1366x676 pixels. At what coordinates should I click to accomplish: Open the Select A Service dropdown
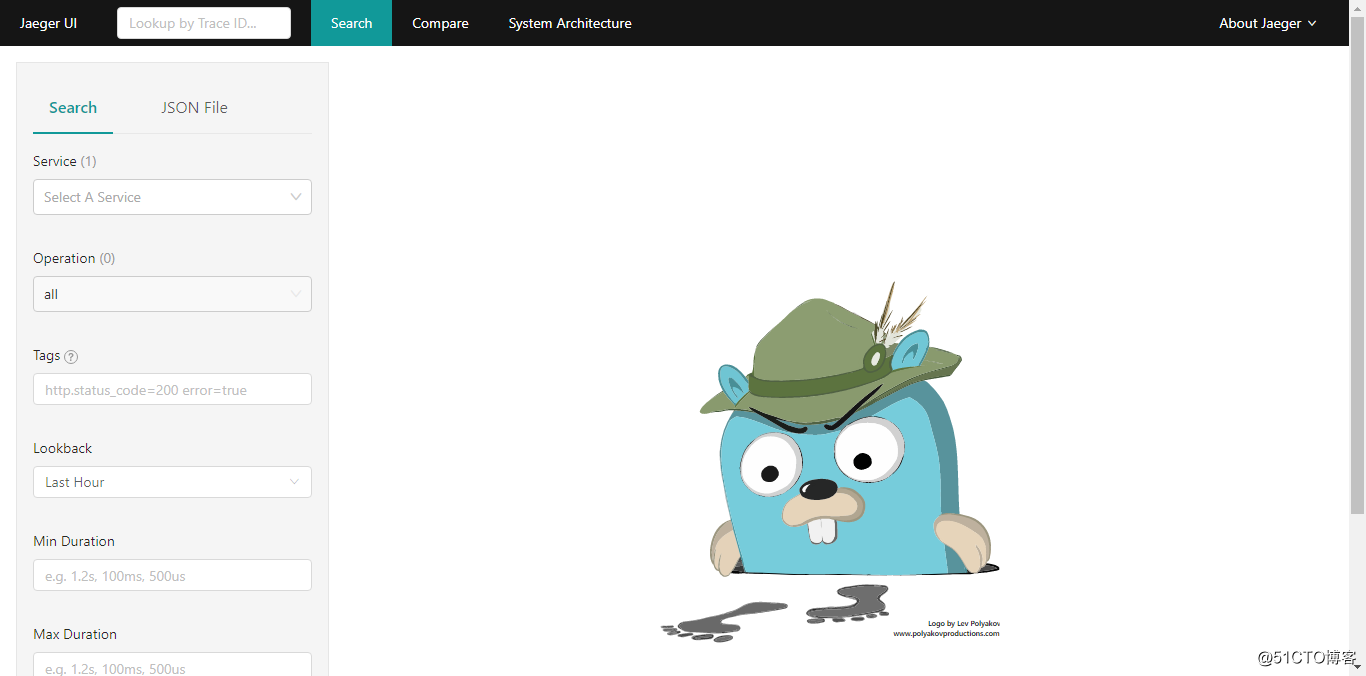pos(172,197)
